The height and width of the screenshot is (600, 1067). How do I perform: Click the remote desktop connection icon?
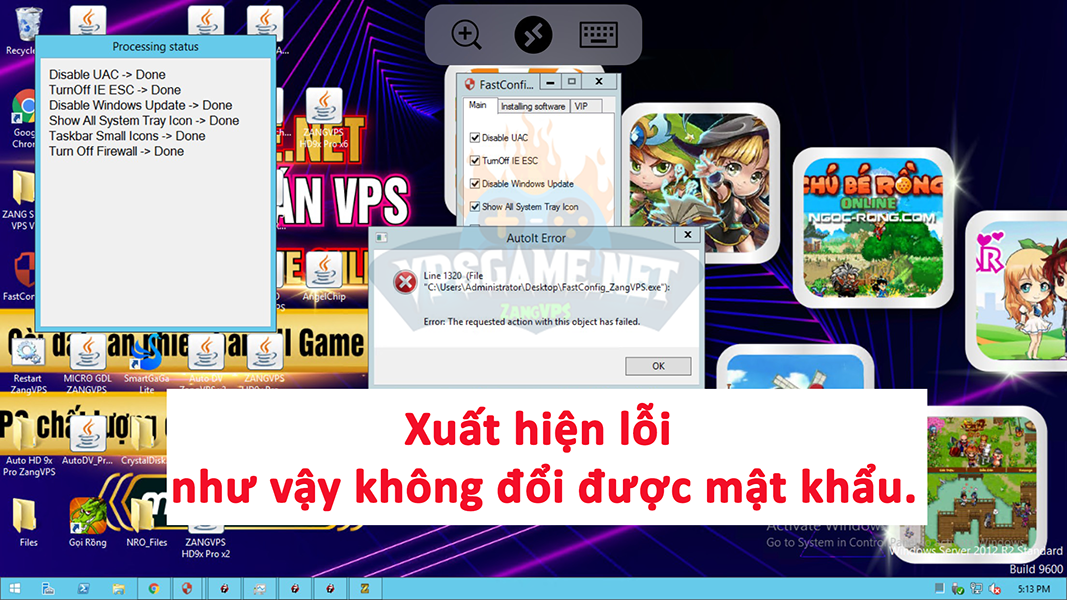[533, 35]
